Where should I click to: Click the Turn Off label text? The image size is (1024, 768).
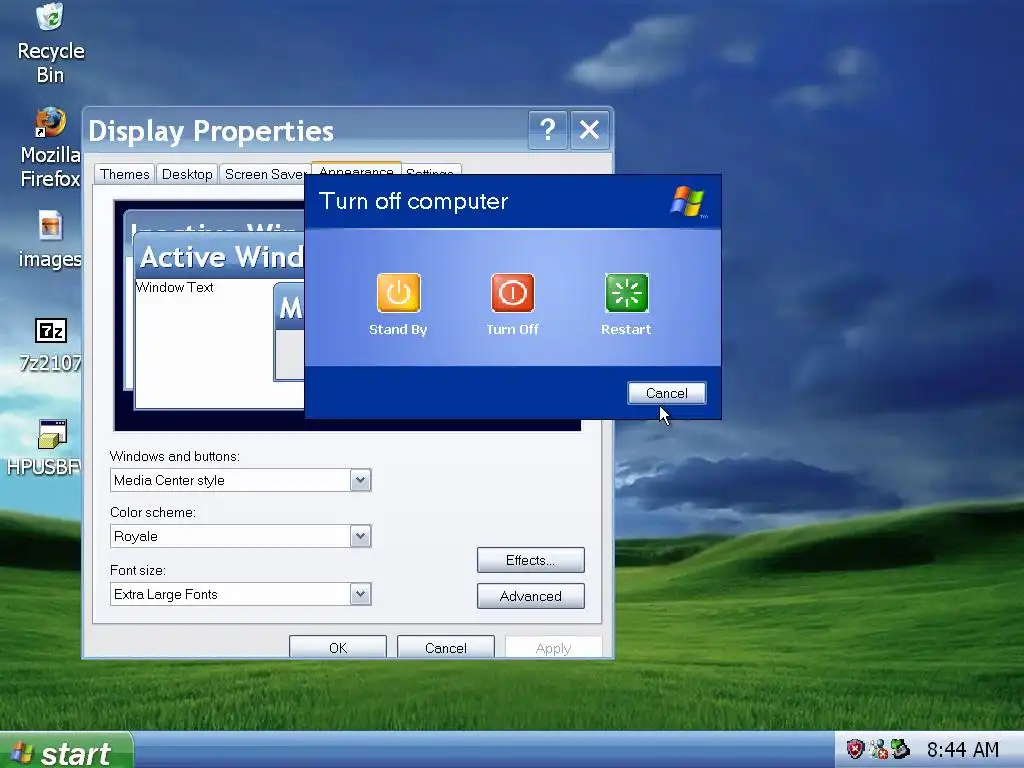click(x=512, y=329)
